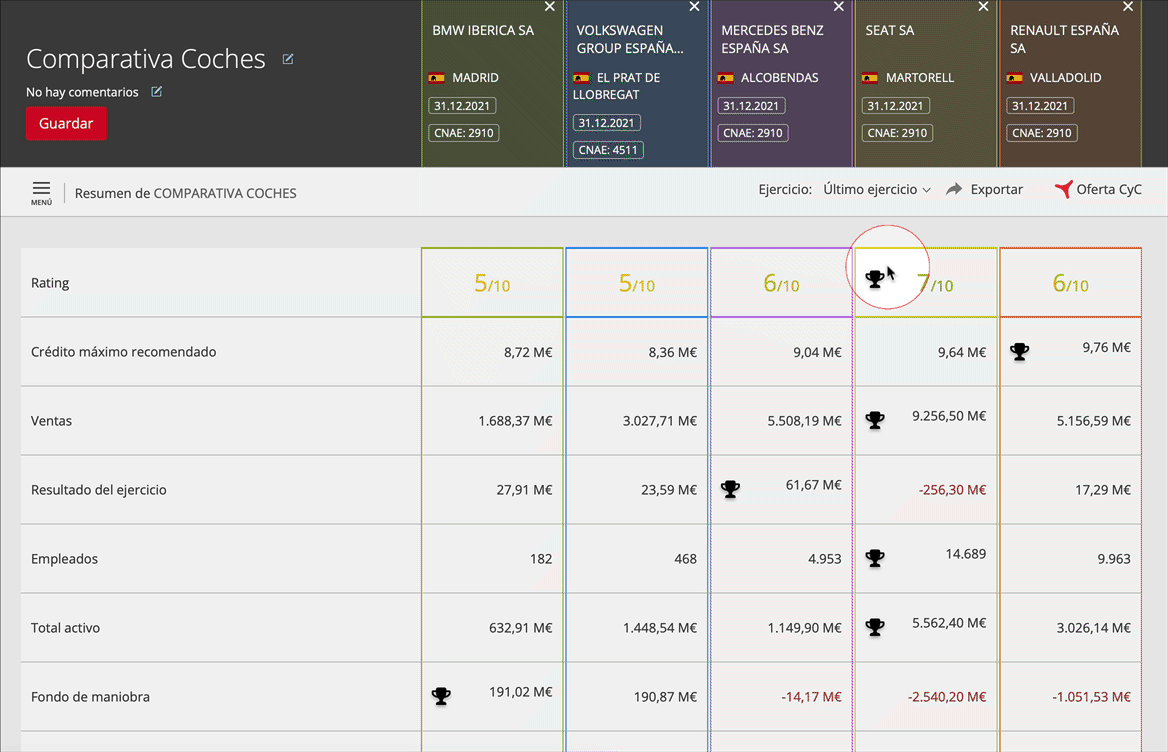Remove VOLKSWAGEN GROUP ESPAÑA column
This screenshot has width=1168, height=752.
click(x=694, y=7)
